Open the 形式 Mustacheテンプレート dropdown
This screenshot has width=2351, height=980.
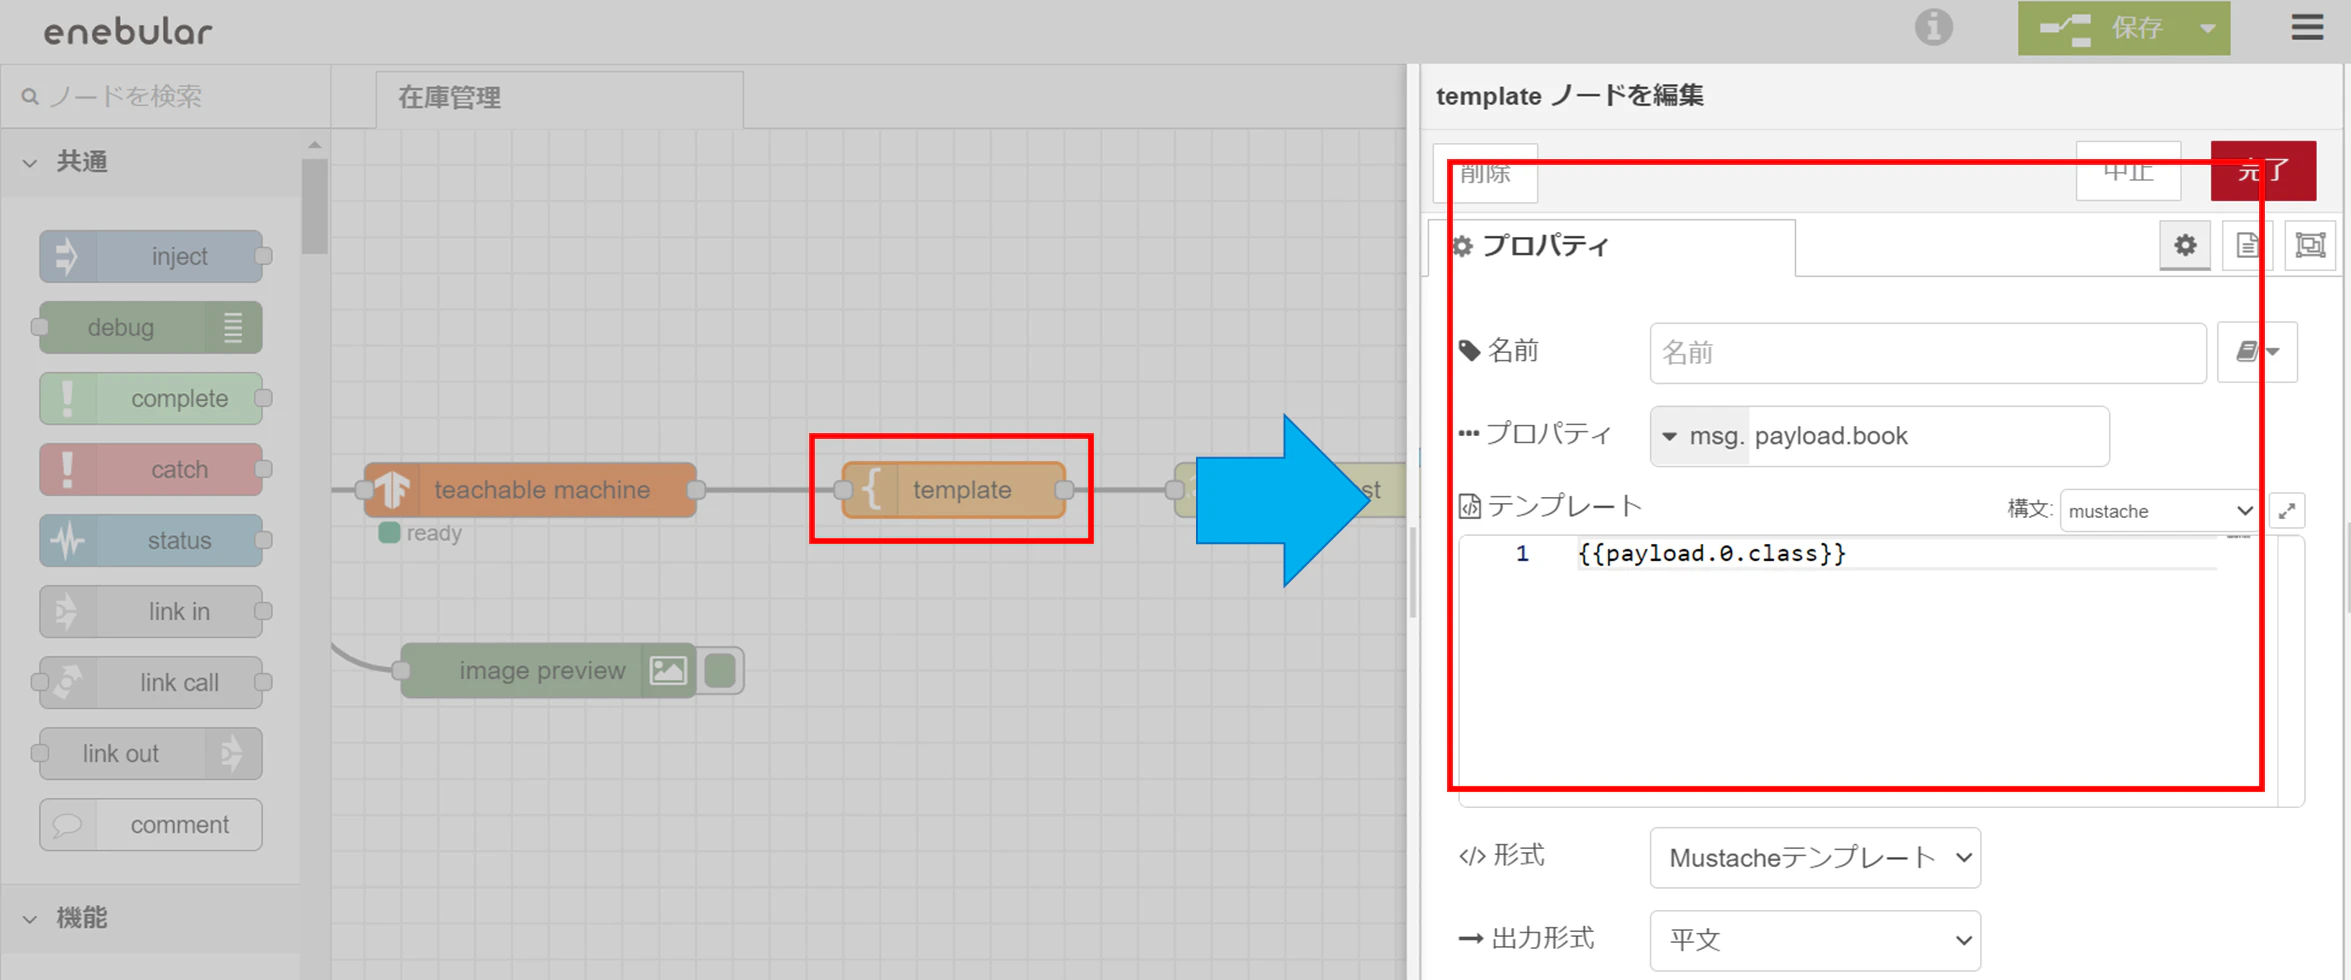[1815, 857]
